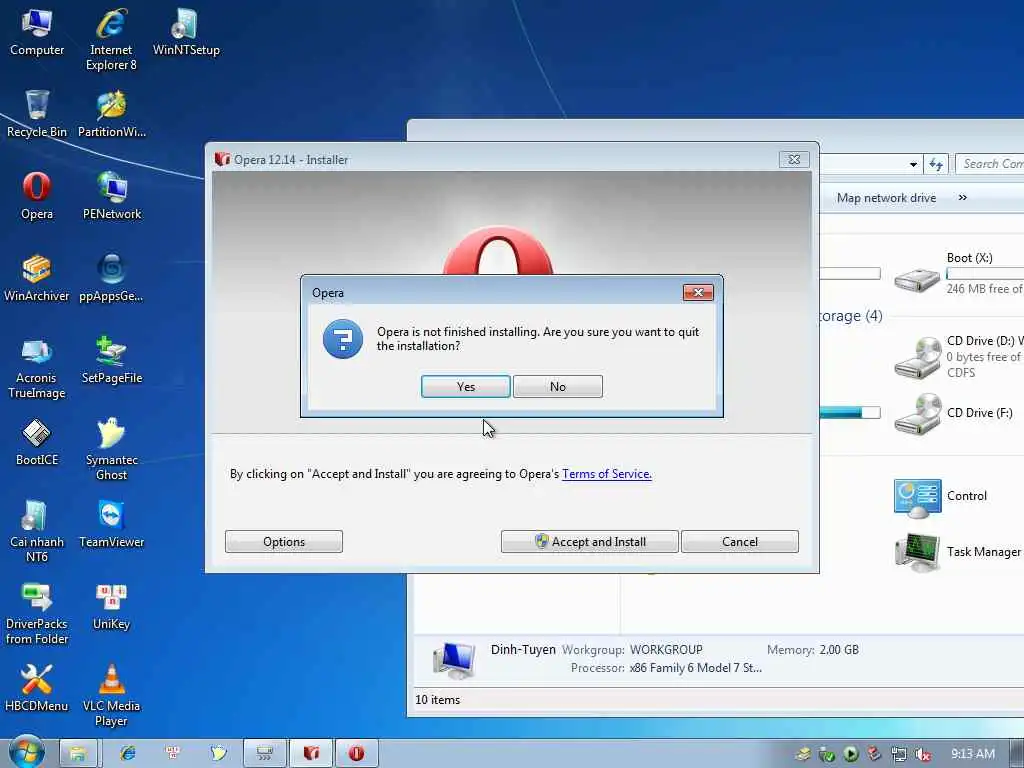
Task: Open Control item in Explorer
Action: click(941, 497)
